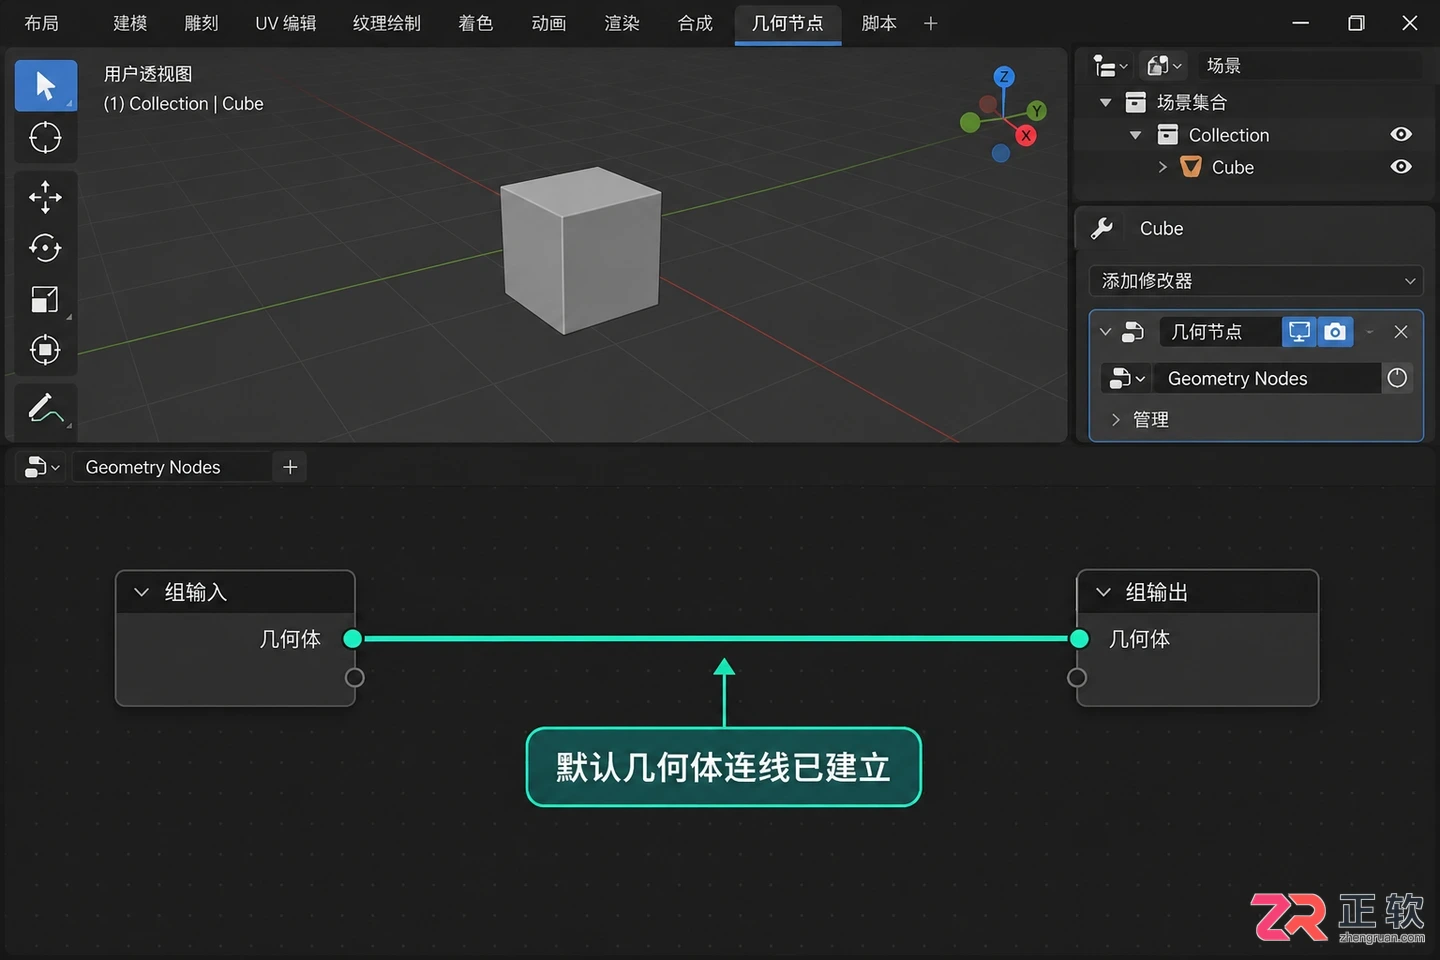Click the X axis on navigation gizmo

[x=1026, y=136]
